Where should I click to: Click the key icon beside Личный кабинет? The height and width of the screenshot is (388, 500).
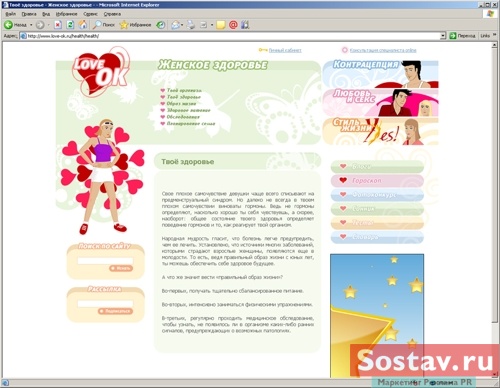263,50
